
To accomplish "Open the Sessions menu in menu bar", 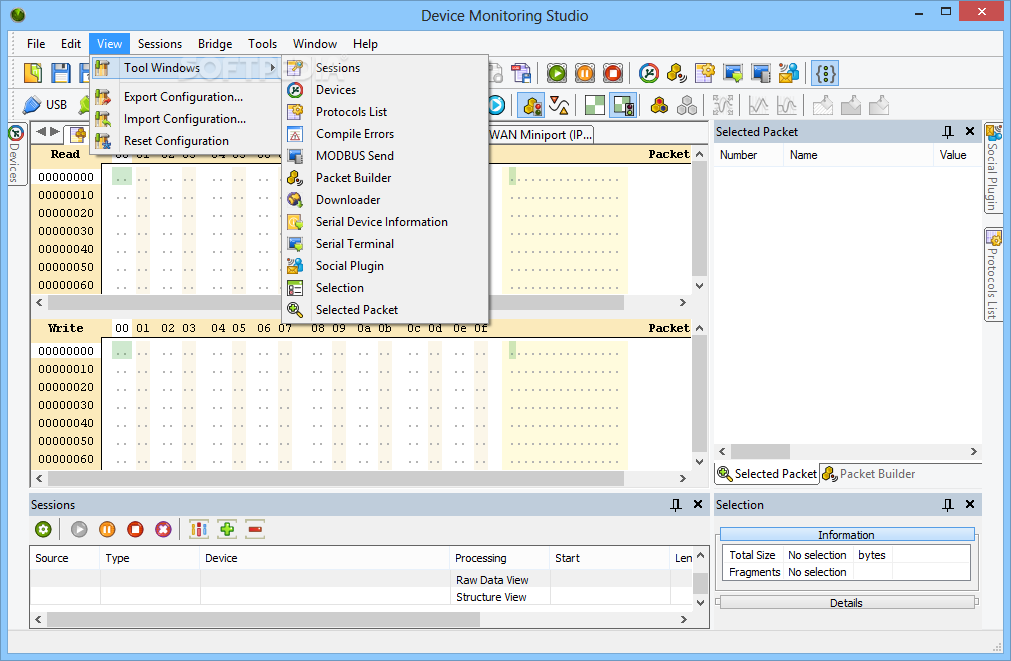I will coord(160,44).
